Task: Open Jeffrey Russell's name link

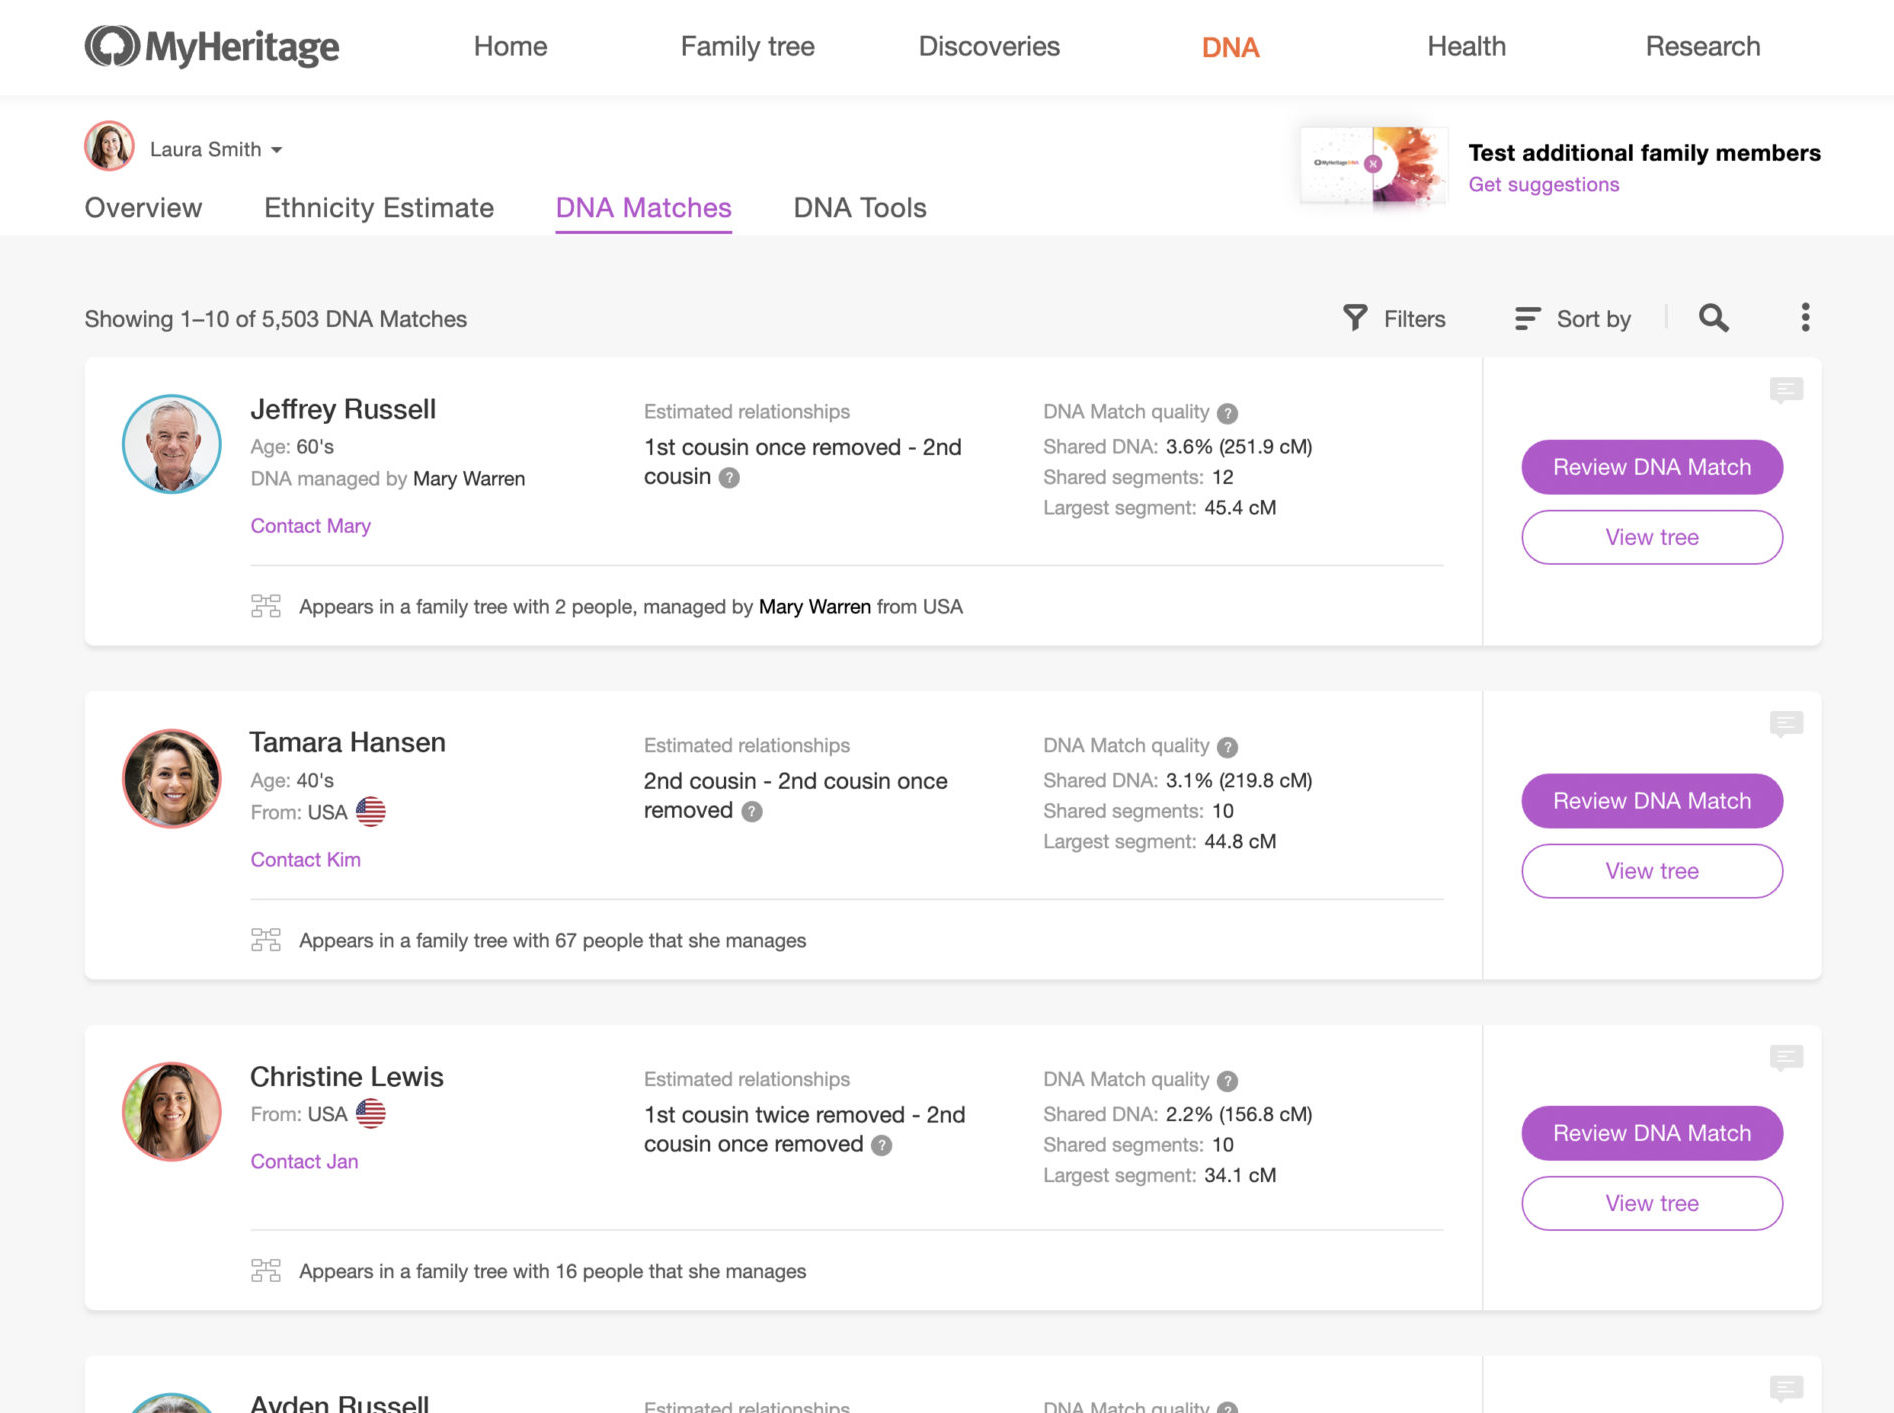Action: tap(343, 409)
